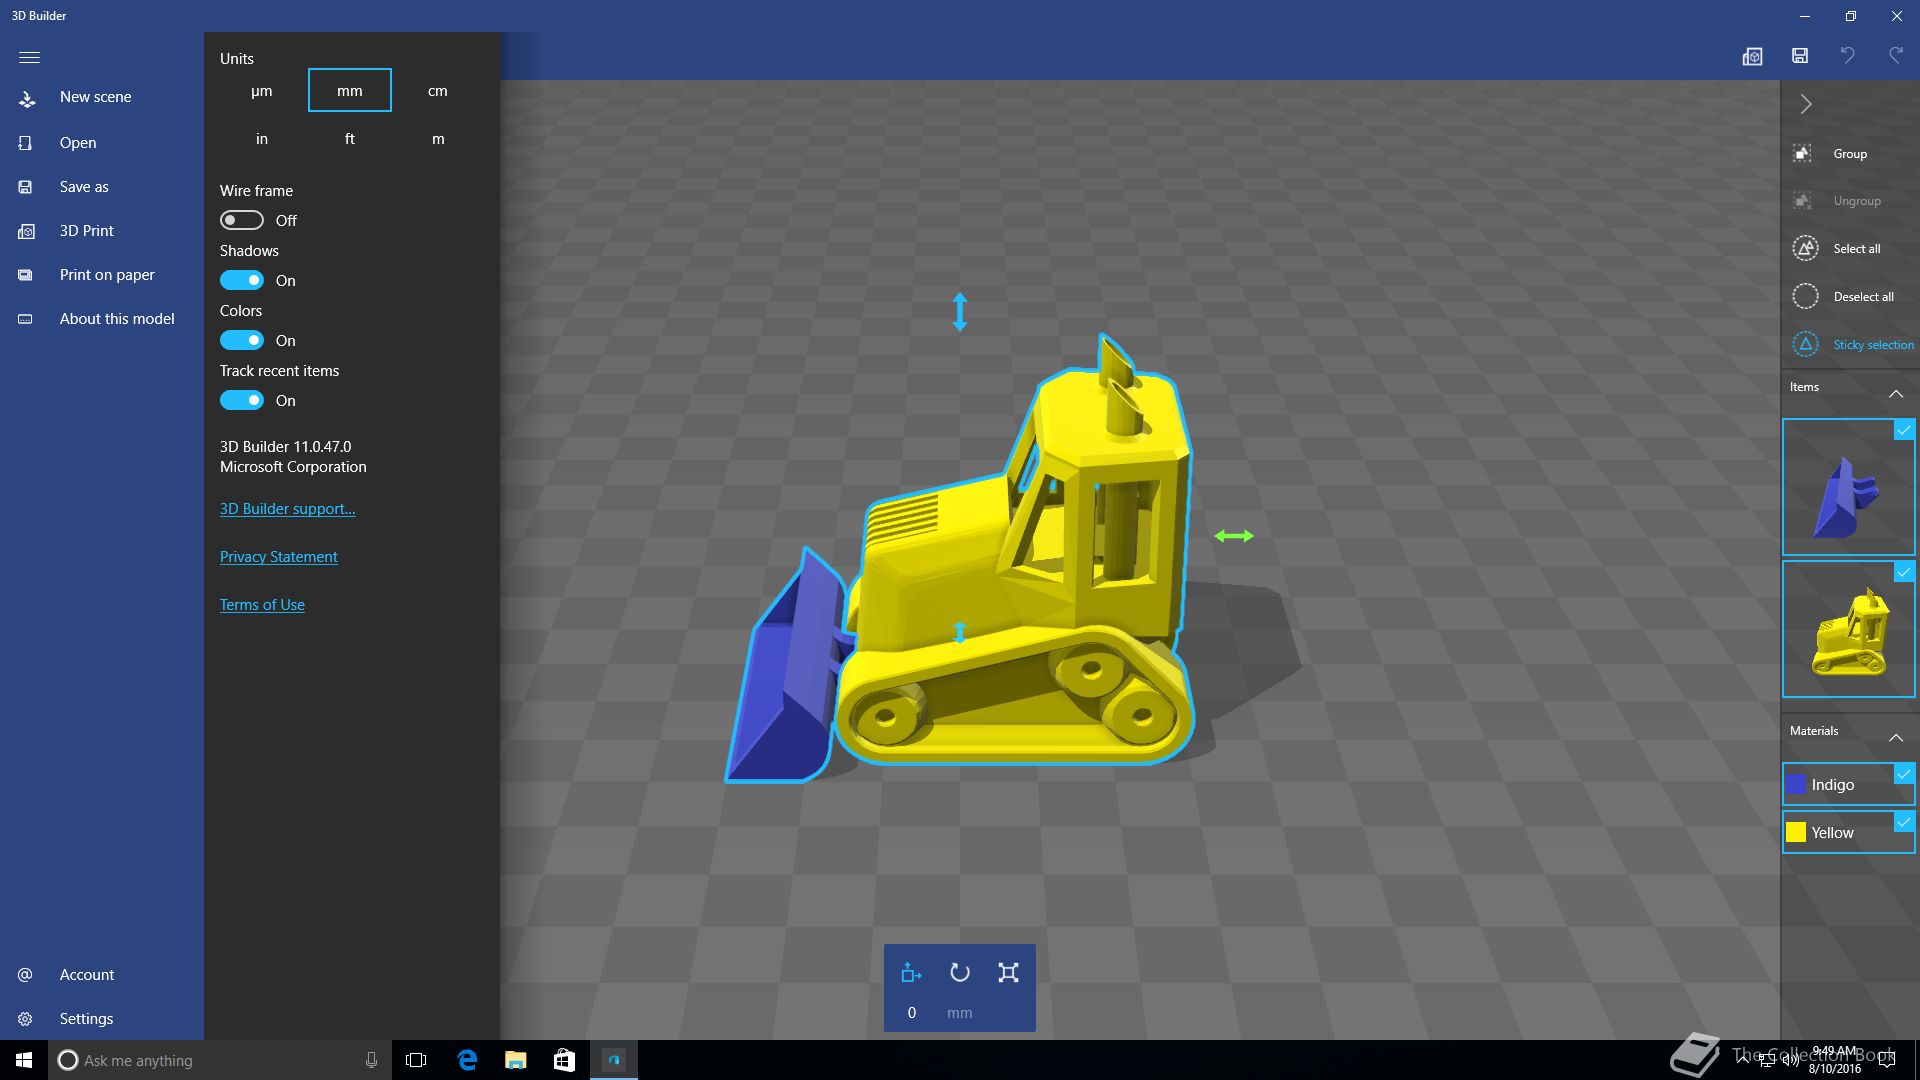Launch Microsoft Edge from taskbar
The image size is (1920, 1080).
click(x=467, y=1060)
